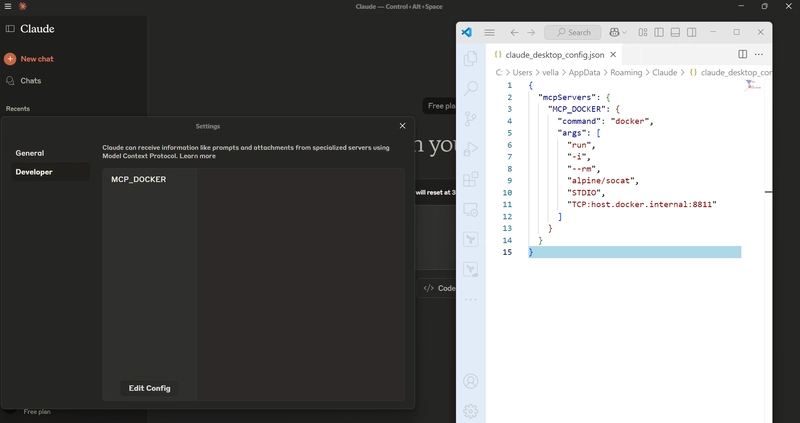Click the Claude starburst logo in title bar
800x423 pixels.
(22, 7)
